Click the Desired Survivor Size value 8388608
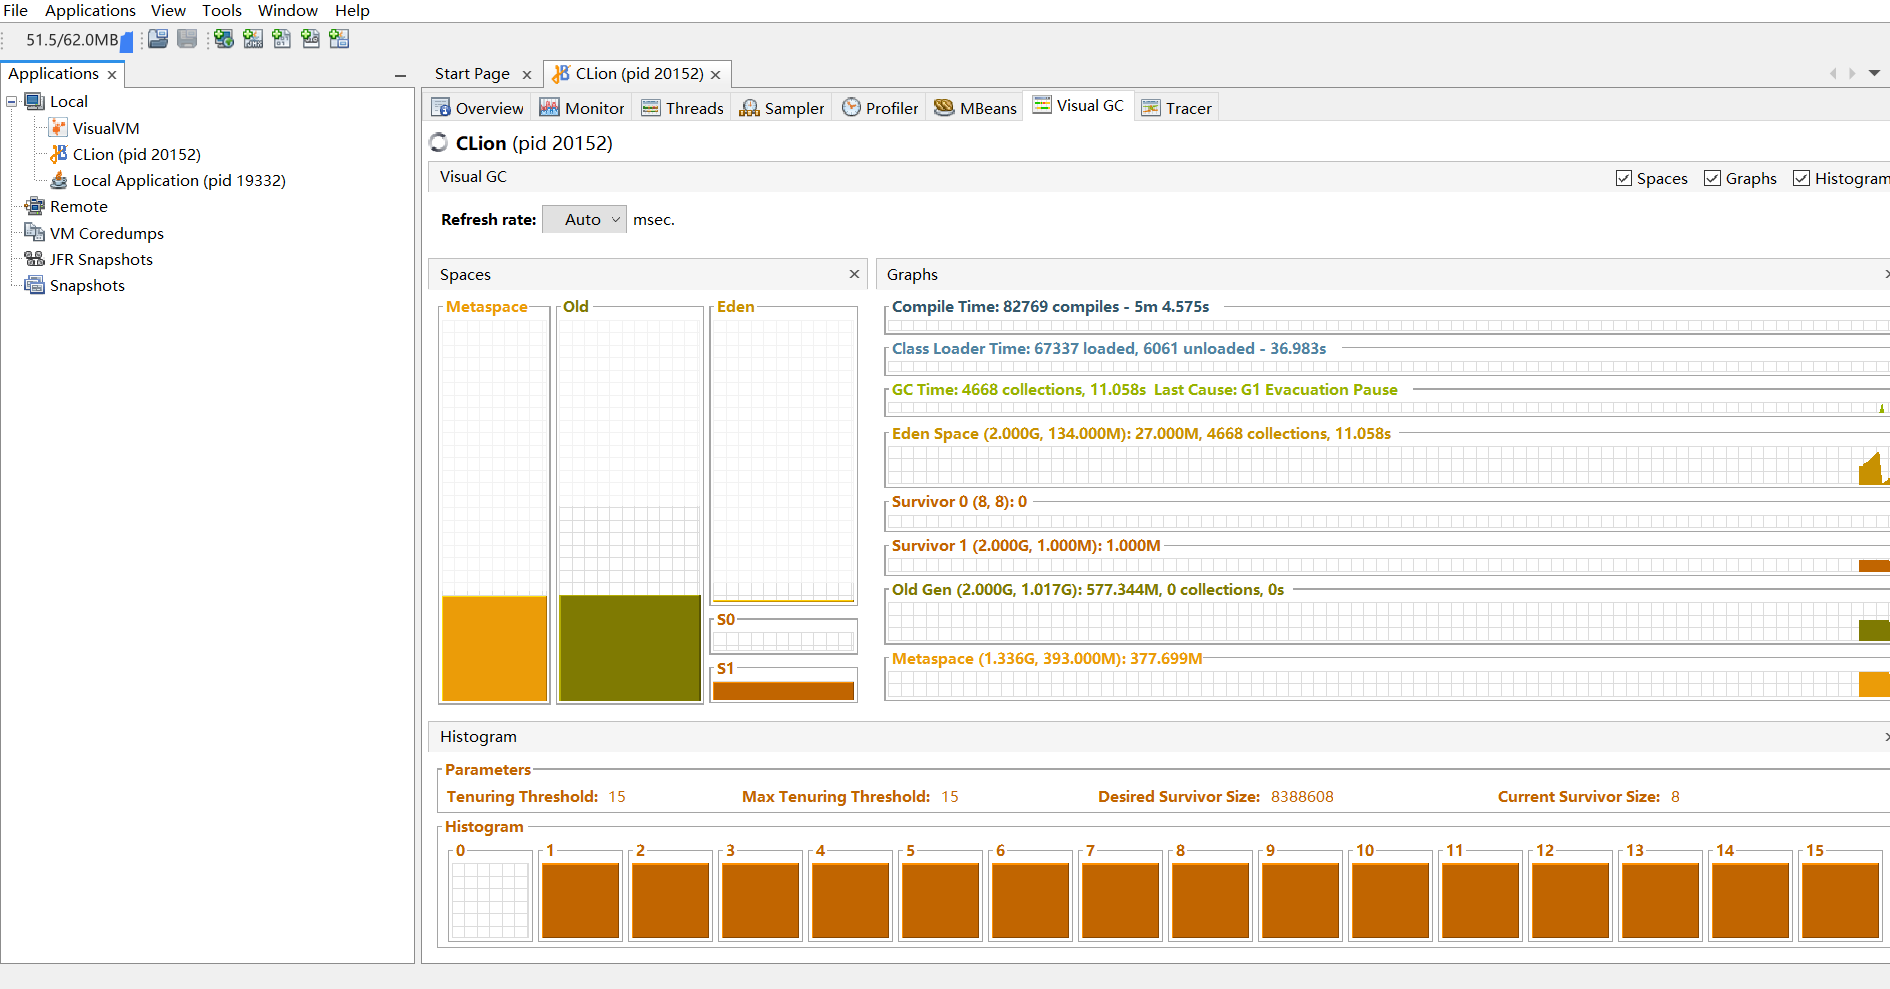This screenshot has width=1890, height=989. [x=1302, y=797]
